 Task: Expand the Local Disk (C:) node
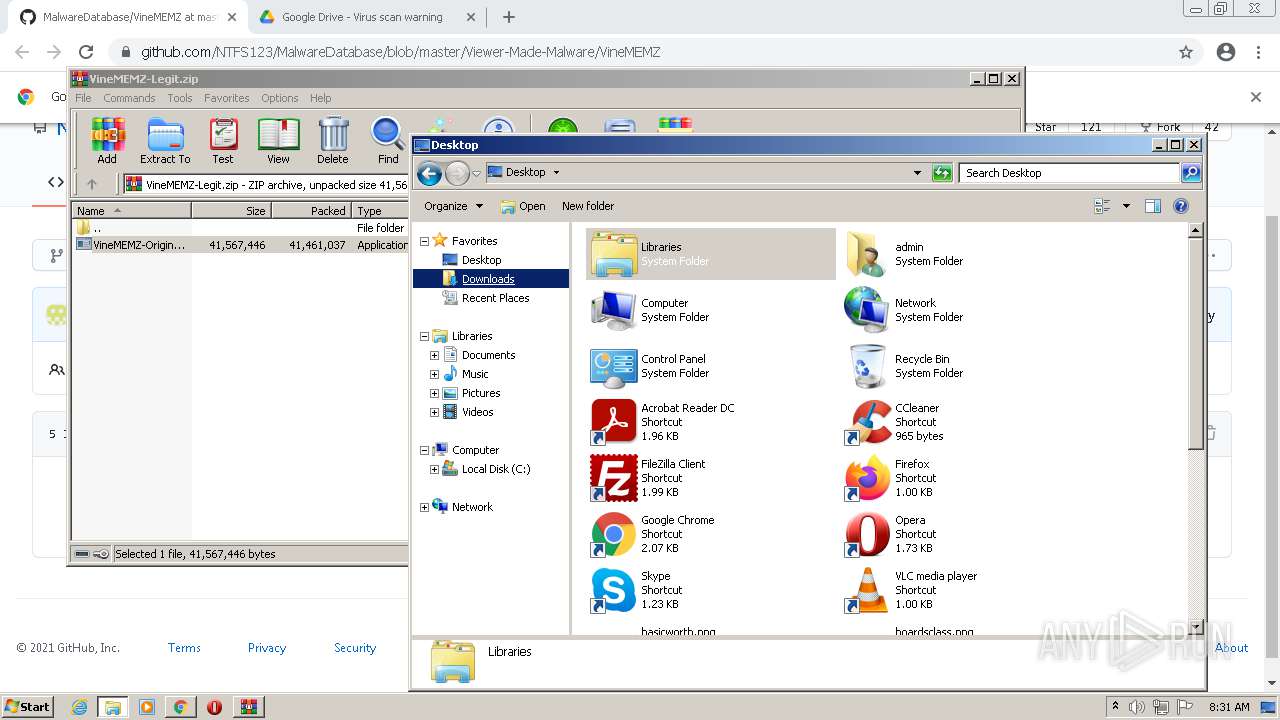pos(434,469)
